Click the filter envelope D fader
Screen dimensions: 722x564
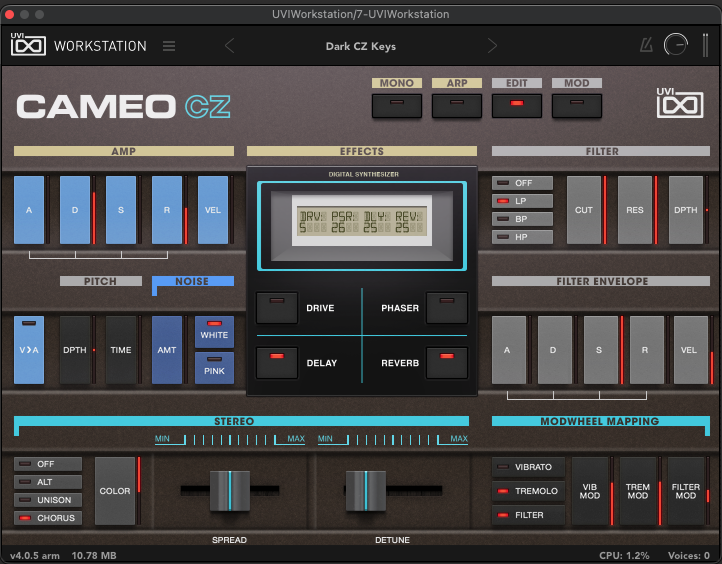(555, 350)
